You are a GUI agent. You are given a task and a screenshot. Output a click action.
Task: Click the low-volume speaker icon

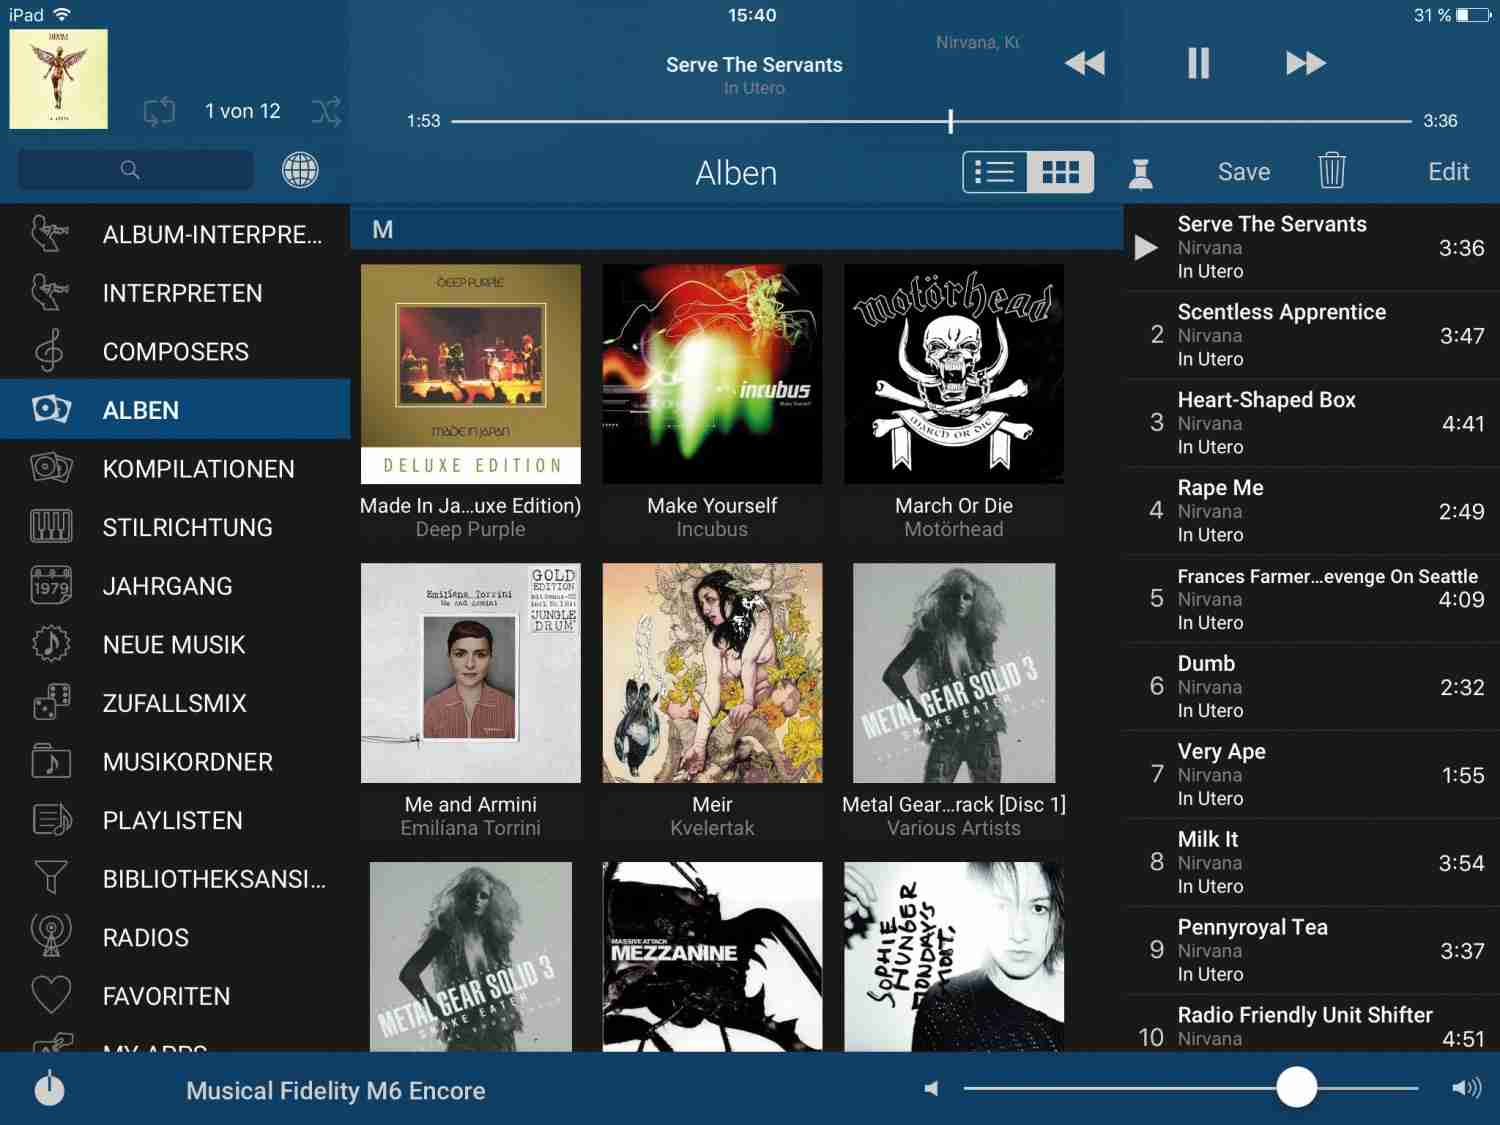932,1088
